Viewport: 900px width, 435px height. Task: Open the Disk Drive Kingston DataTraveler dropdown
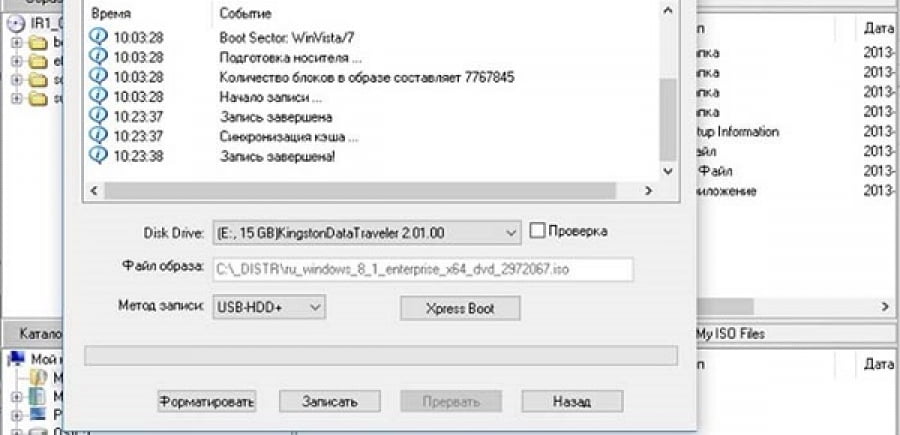coord(367,233)
